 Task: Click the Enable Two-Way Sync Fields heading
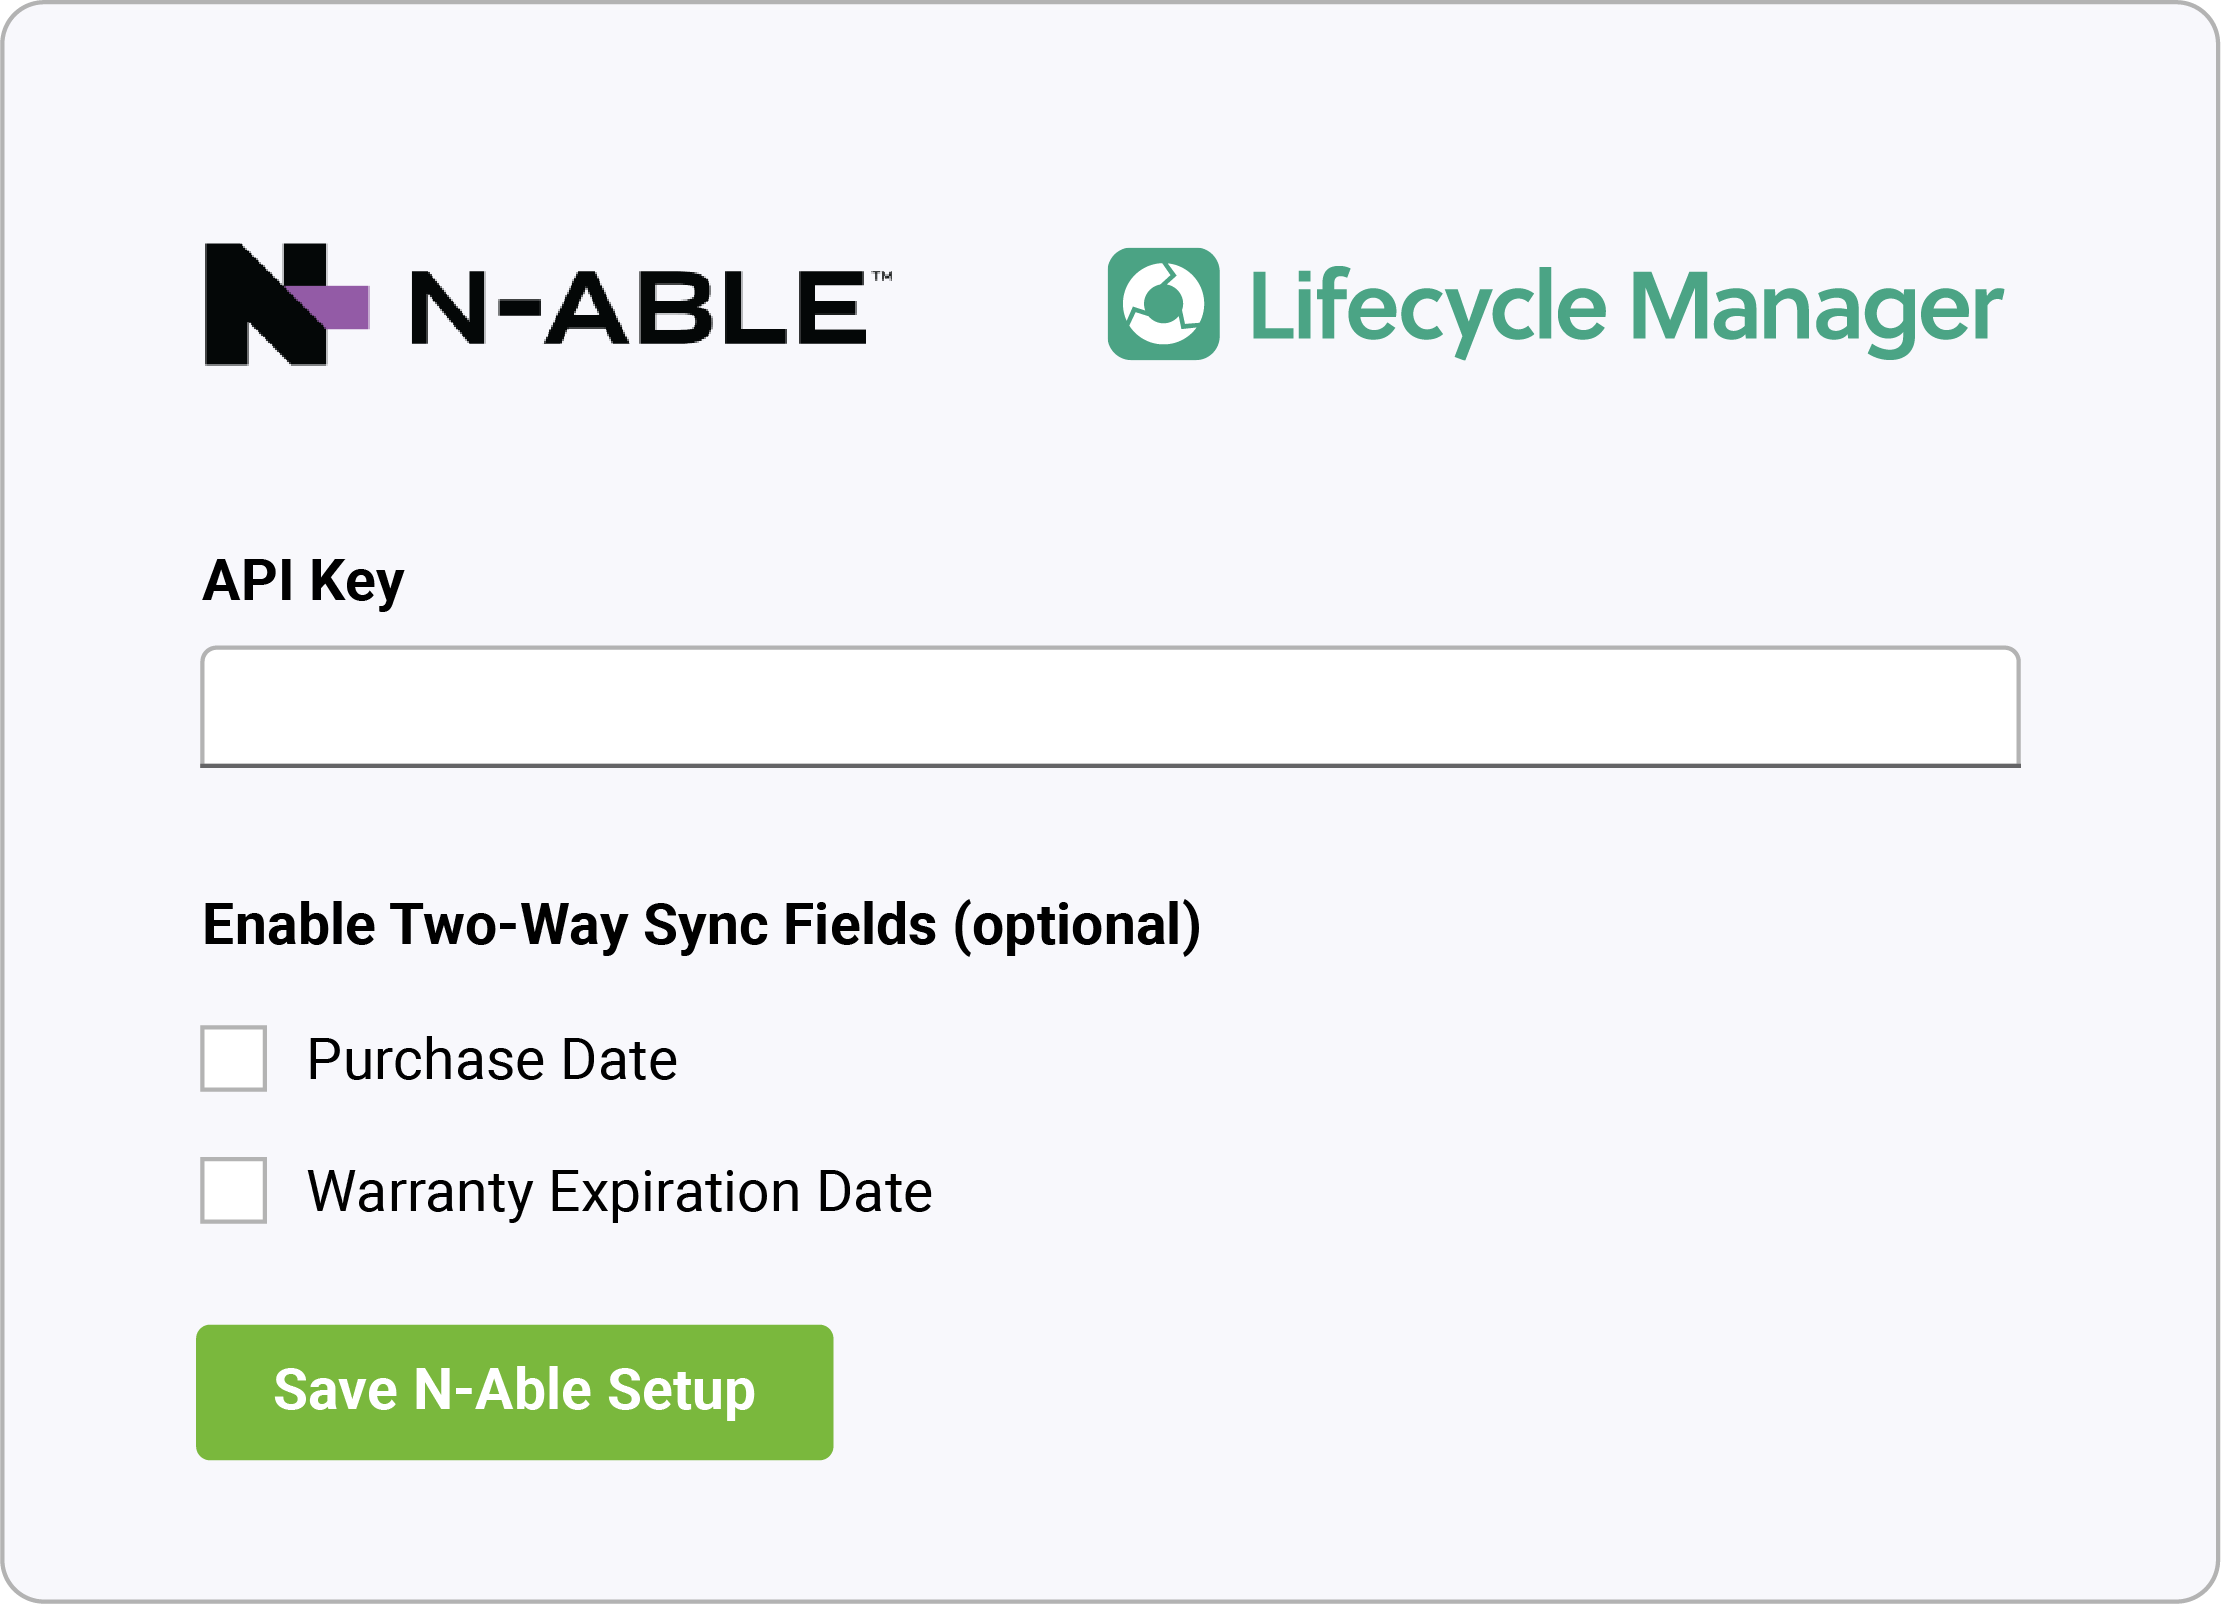pyautogui.click(x=700, y=925)
